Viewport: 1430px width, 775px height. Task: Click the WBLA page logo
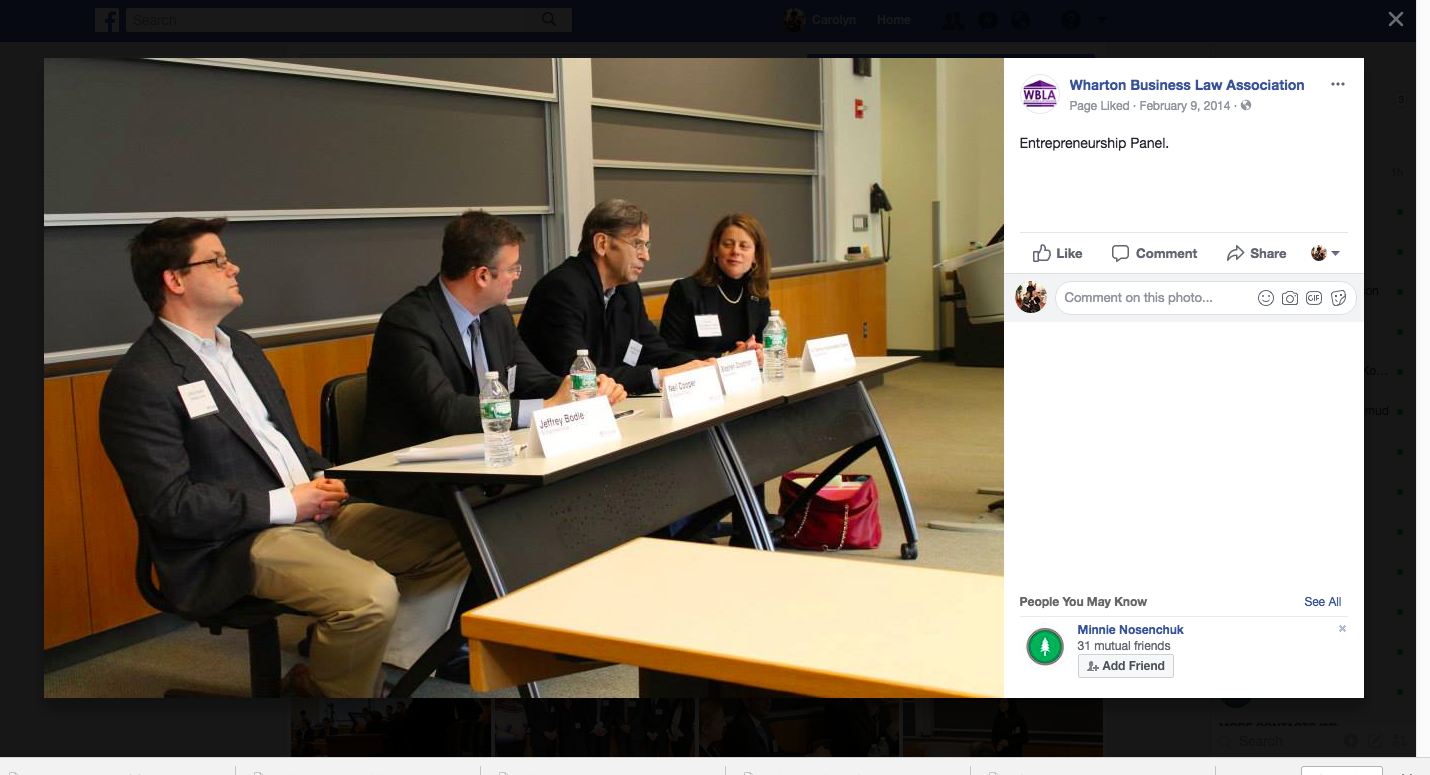point(1040,94)
